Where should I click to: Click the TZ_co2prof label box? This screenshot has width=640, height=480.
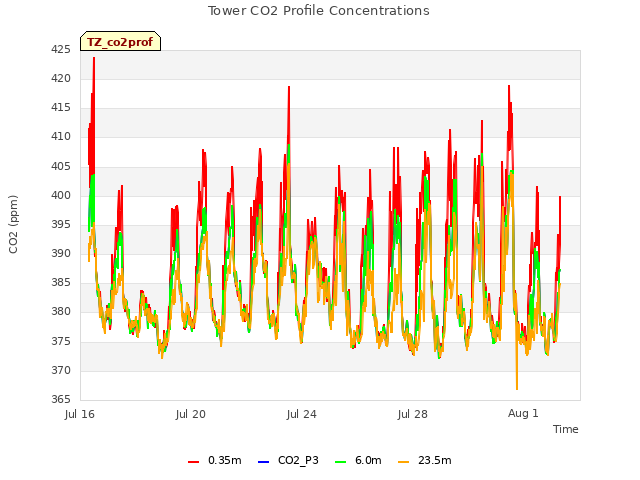[x=120, y=41]
